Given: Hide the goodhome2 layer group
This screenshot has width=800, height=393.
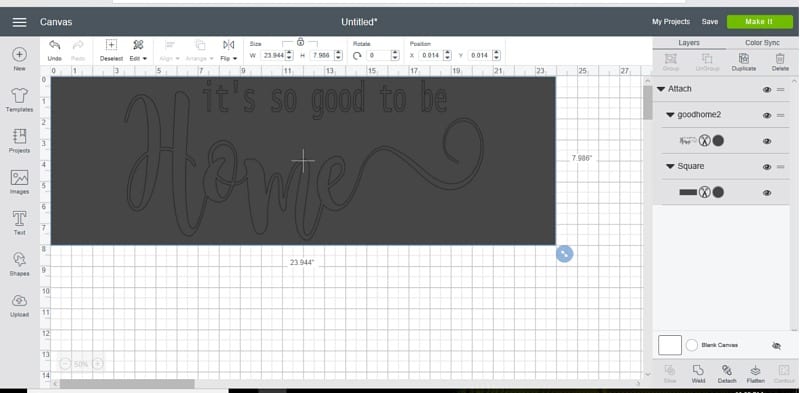Looking at the screenshot, I should tap(767, 115).
